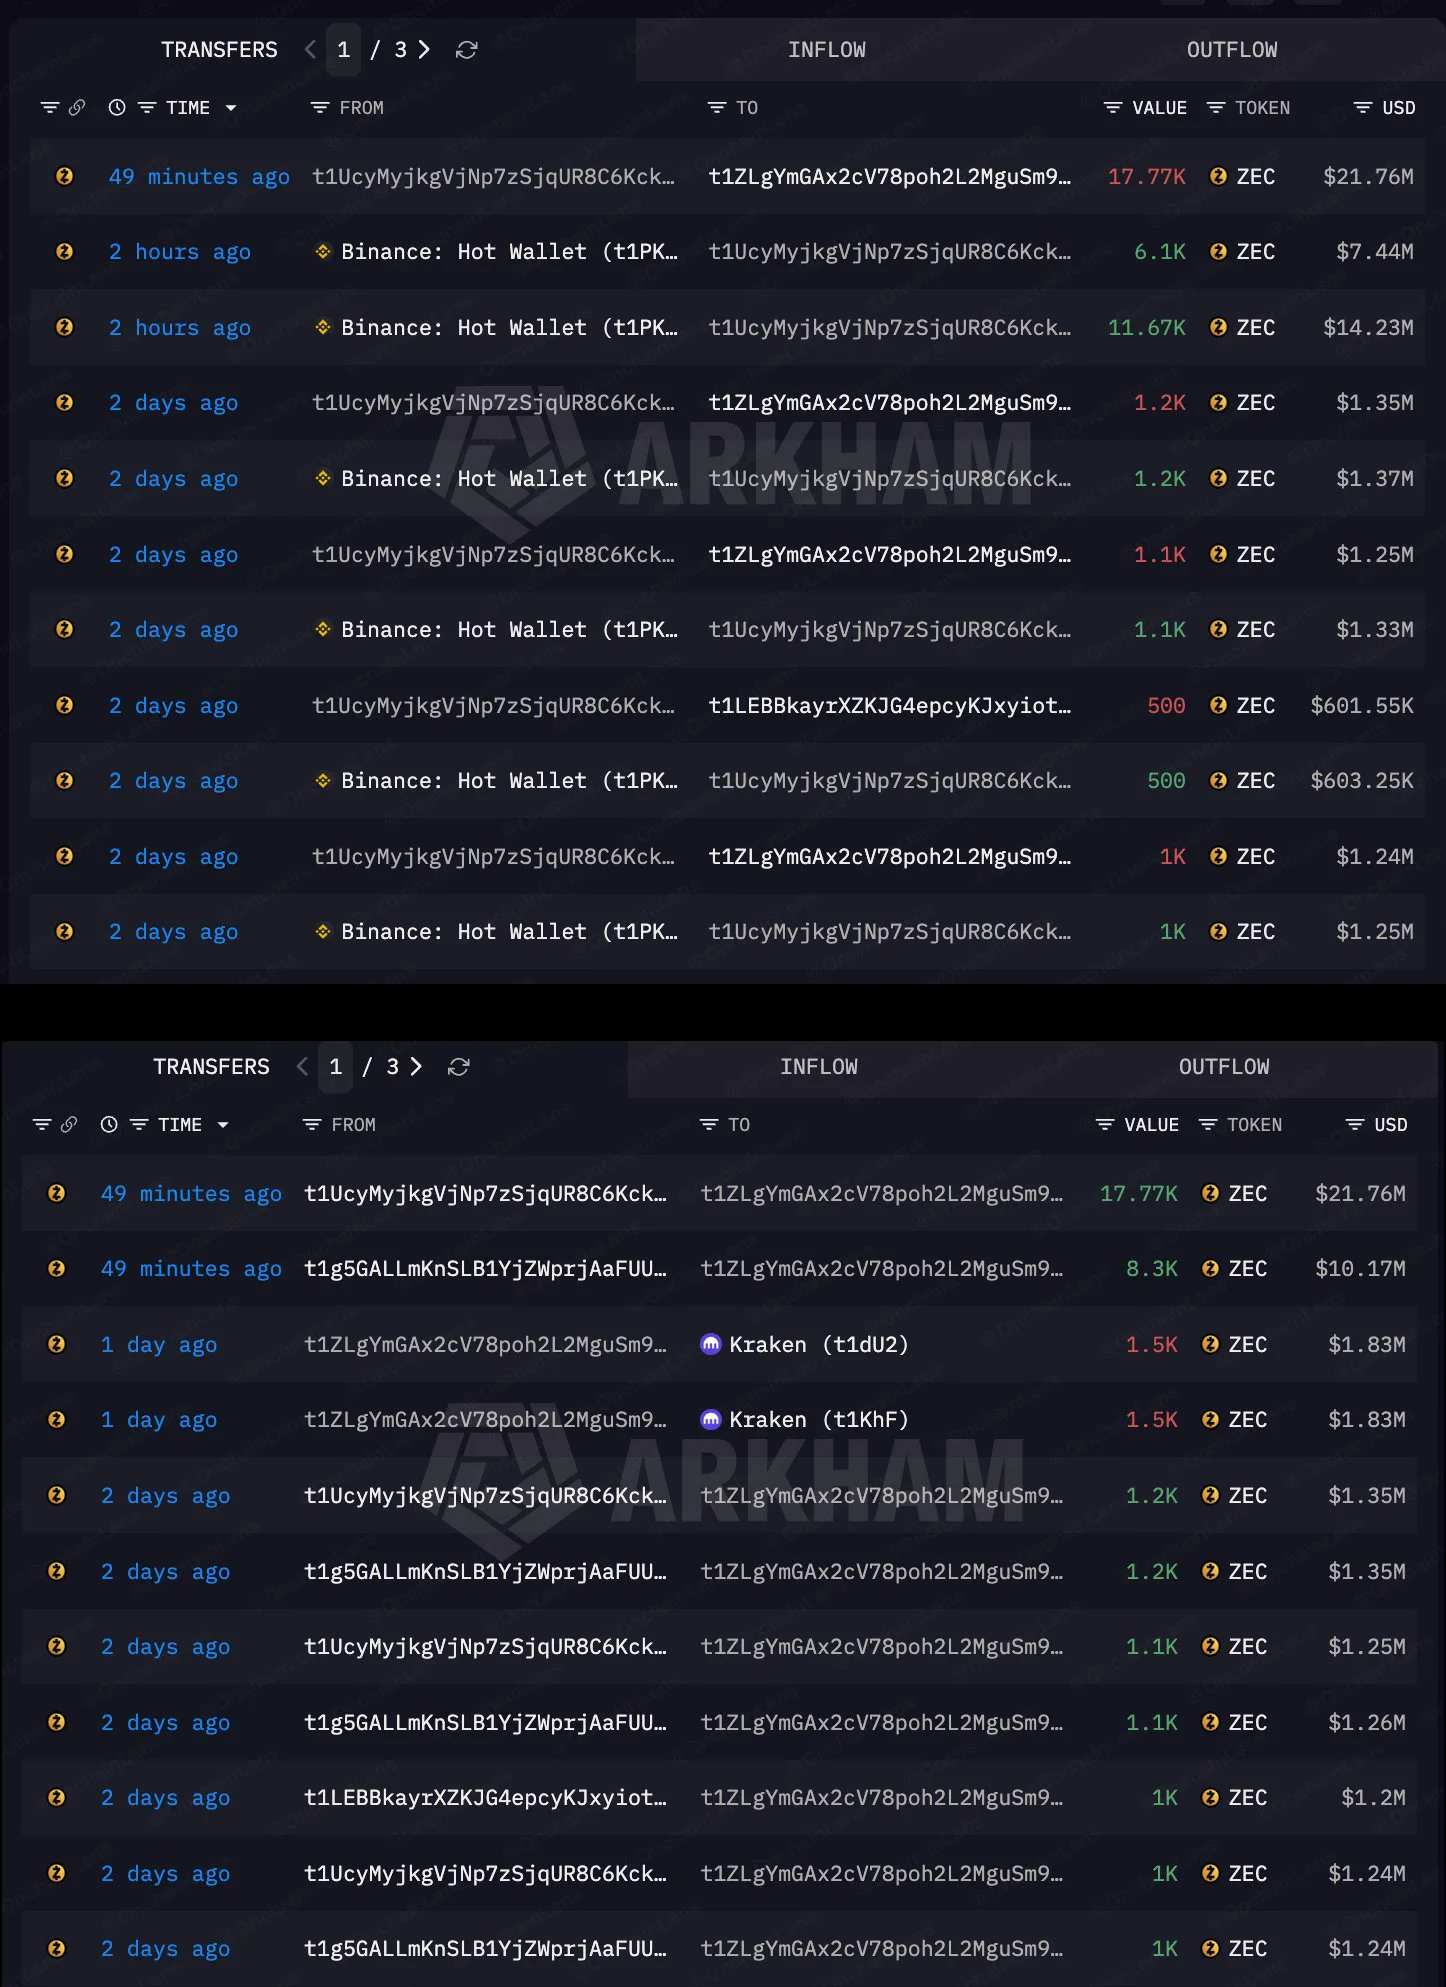This screenshot has height=1987, width=1446.
Task: Open the USD column filter in lower table
Action: click(1355, 1124)
